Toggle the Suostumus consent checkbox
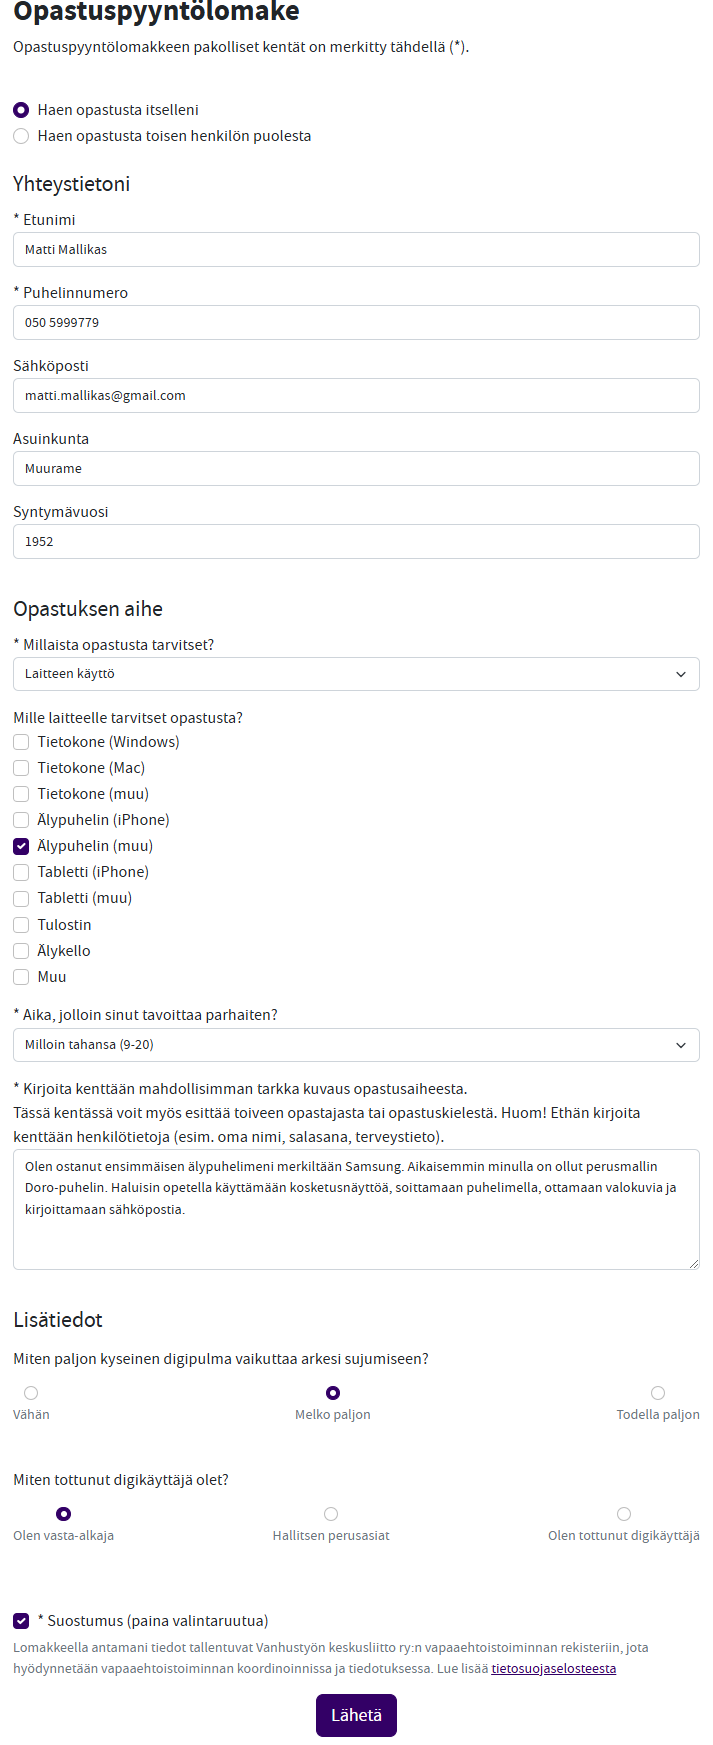Image resolution: width=713 pixels, height=1745 pixels. tap(21, 1621)
